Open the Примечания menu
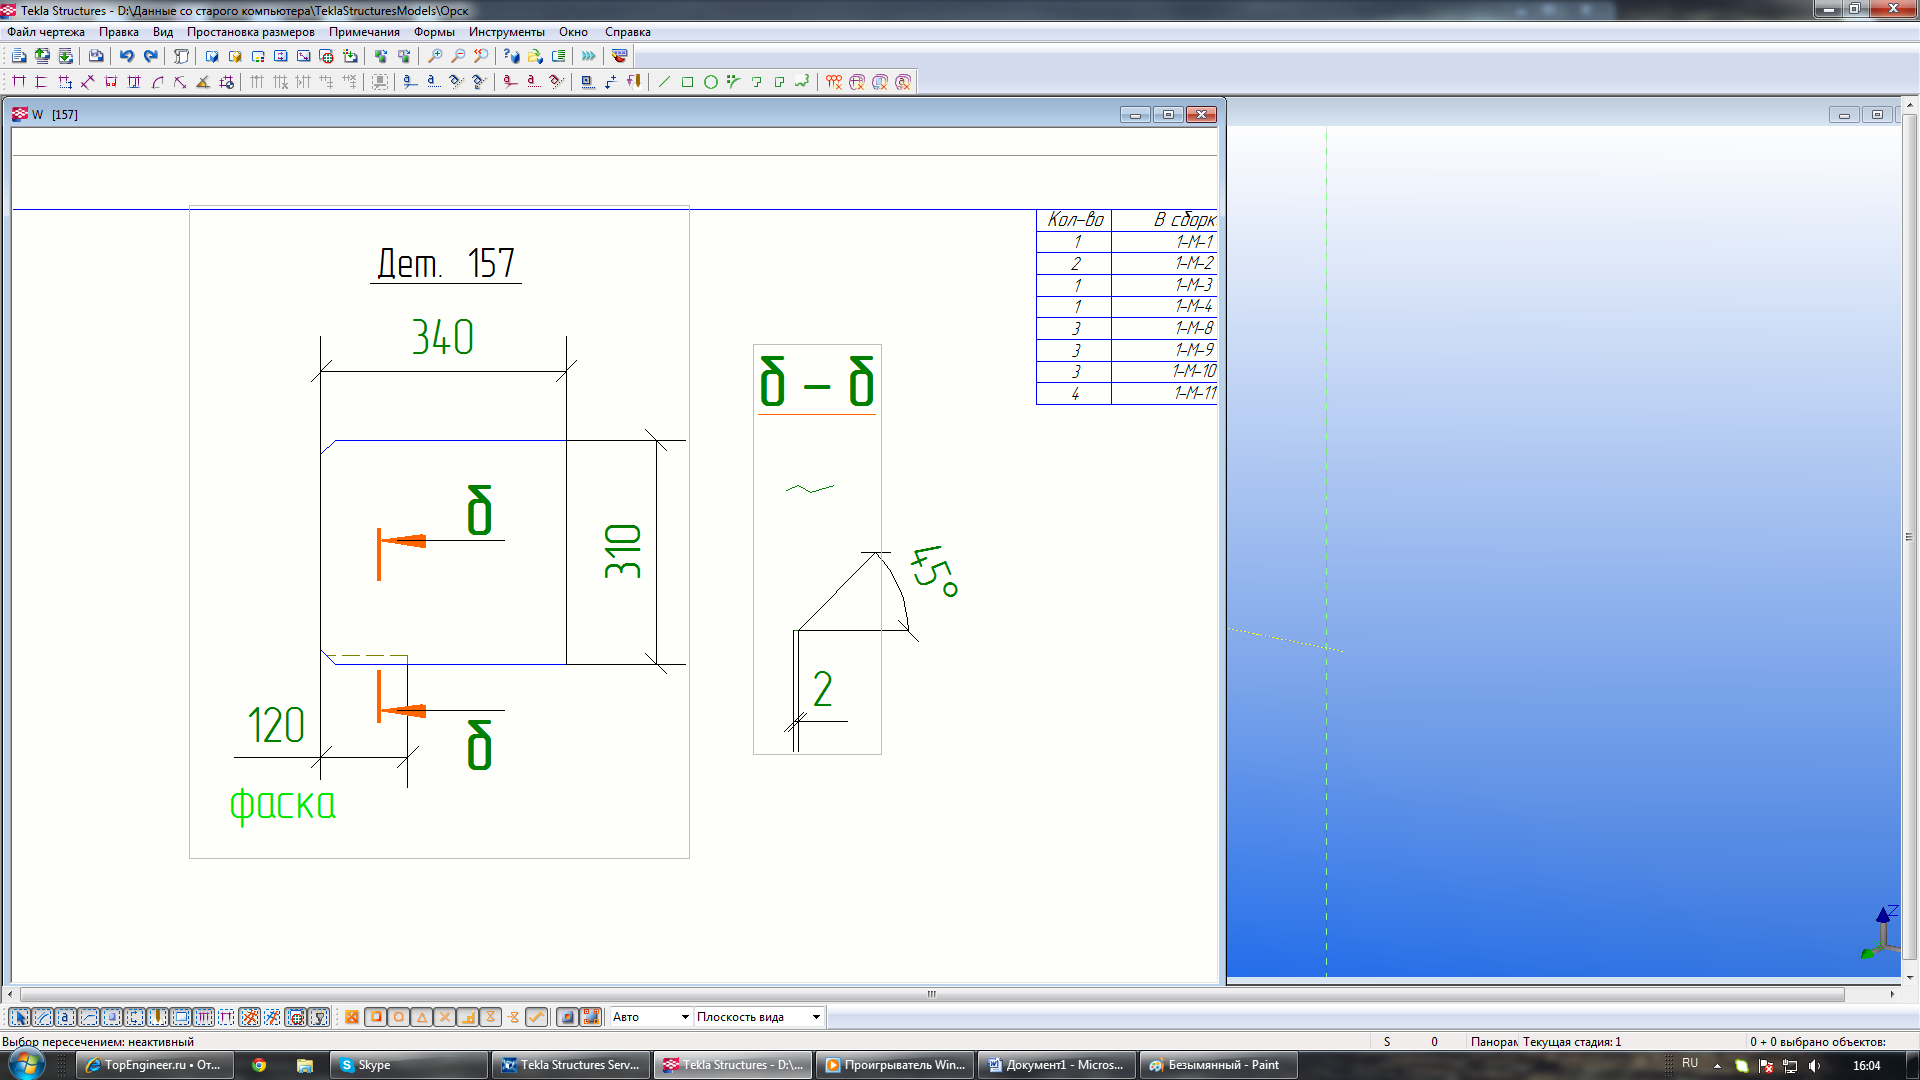This screenshot has width=1920, height=1080. 364,32
